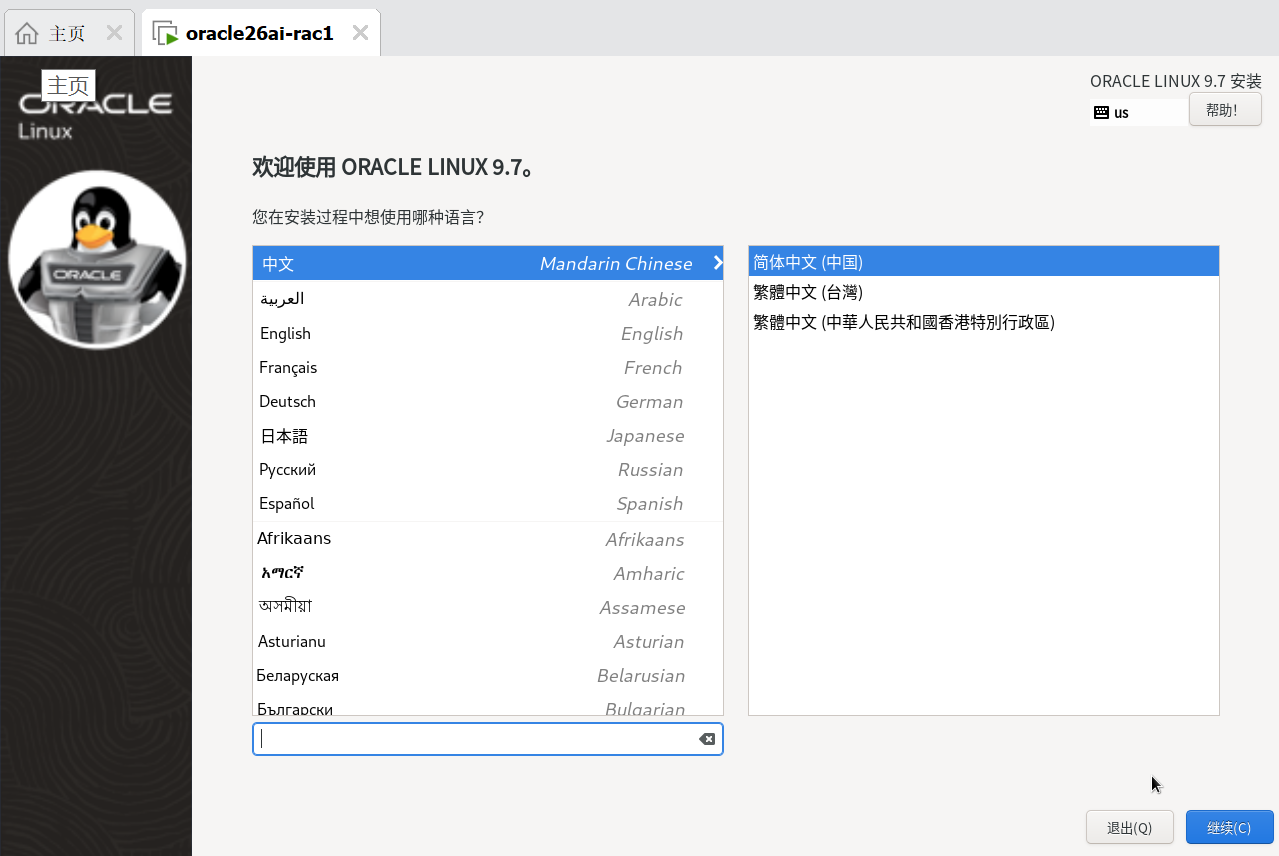
Task: Select Asturianu Asturian language
Action: tap(488, 641)
